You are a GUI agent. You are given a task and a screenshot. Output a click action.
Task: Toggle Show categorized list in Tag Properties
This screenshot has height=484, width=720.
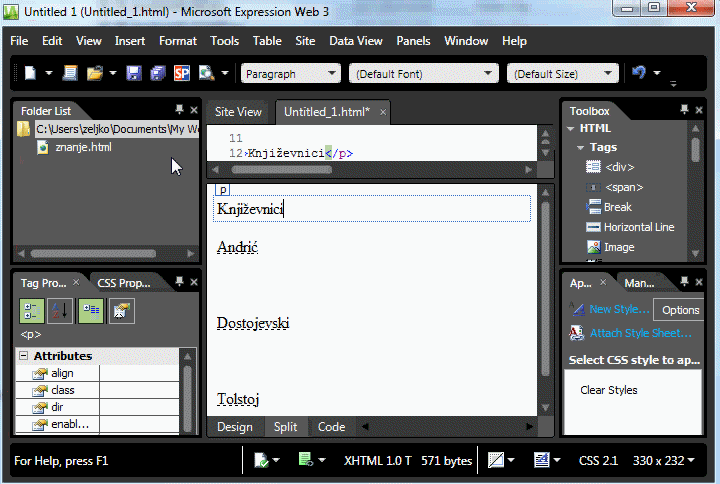click(31, 311)
